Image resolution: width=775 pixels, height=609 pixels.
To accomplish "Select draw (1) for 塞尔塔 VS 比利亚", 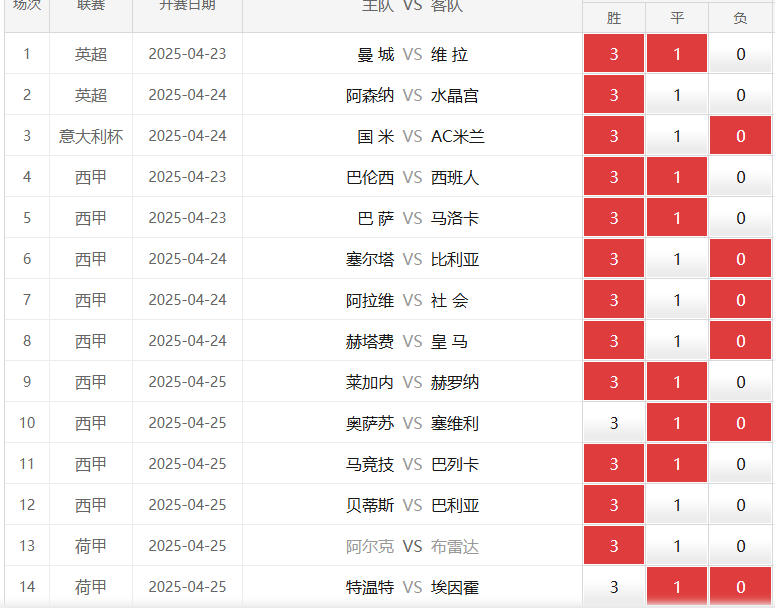I will 677,259.
